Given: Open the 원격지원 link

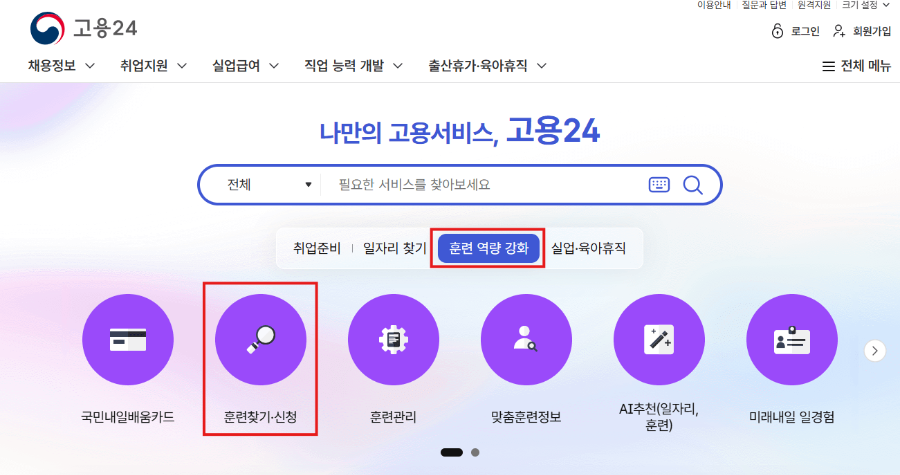Looking at the screenshot, I should click(x=814, y=5).
